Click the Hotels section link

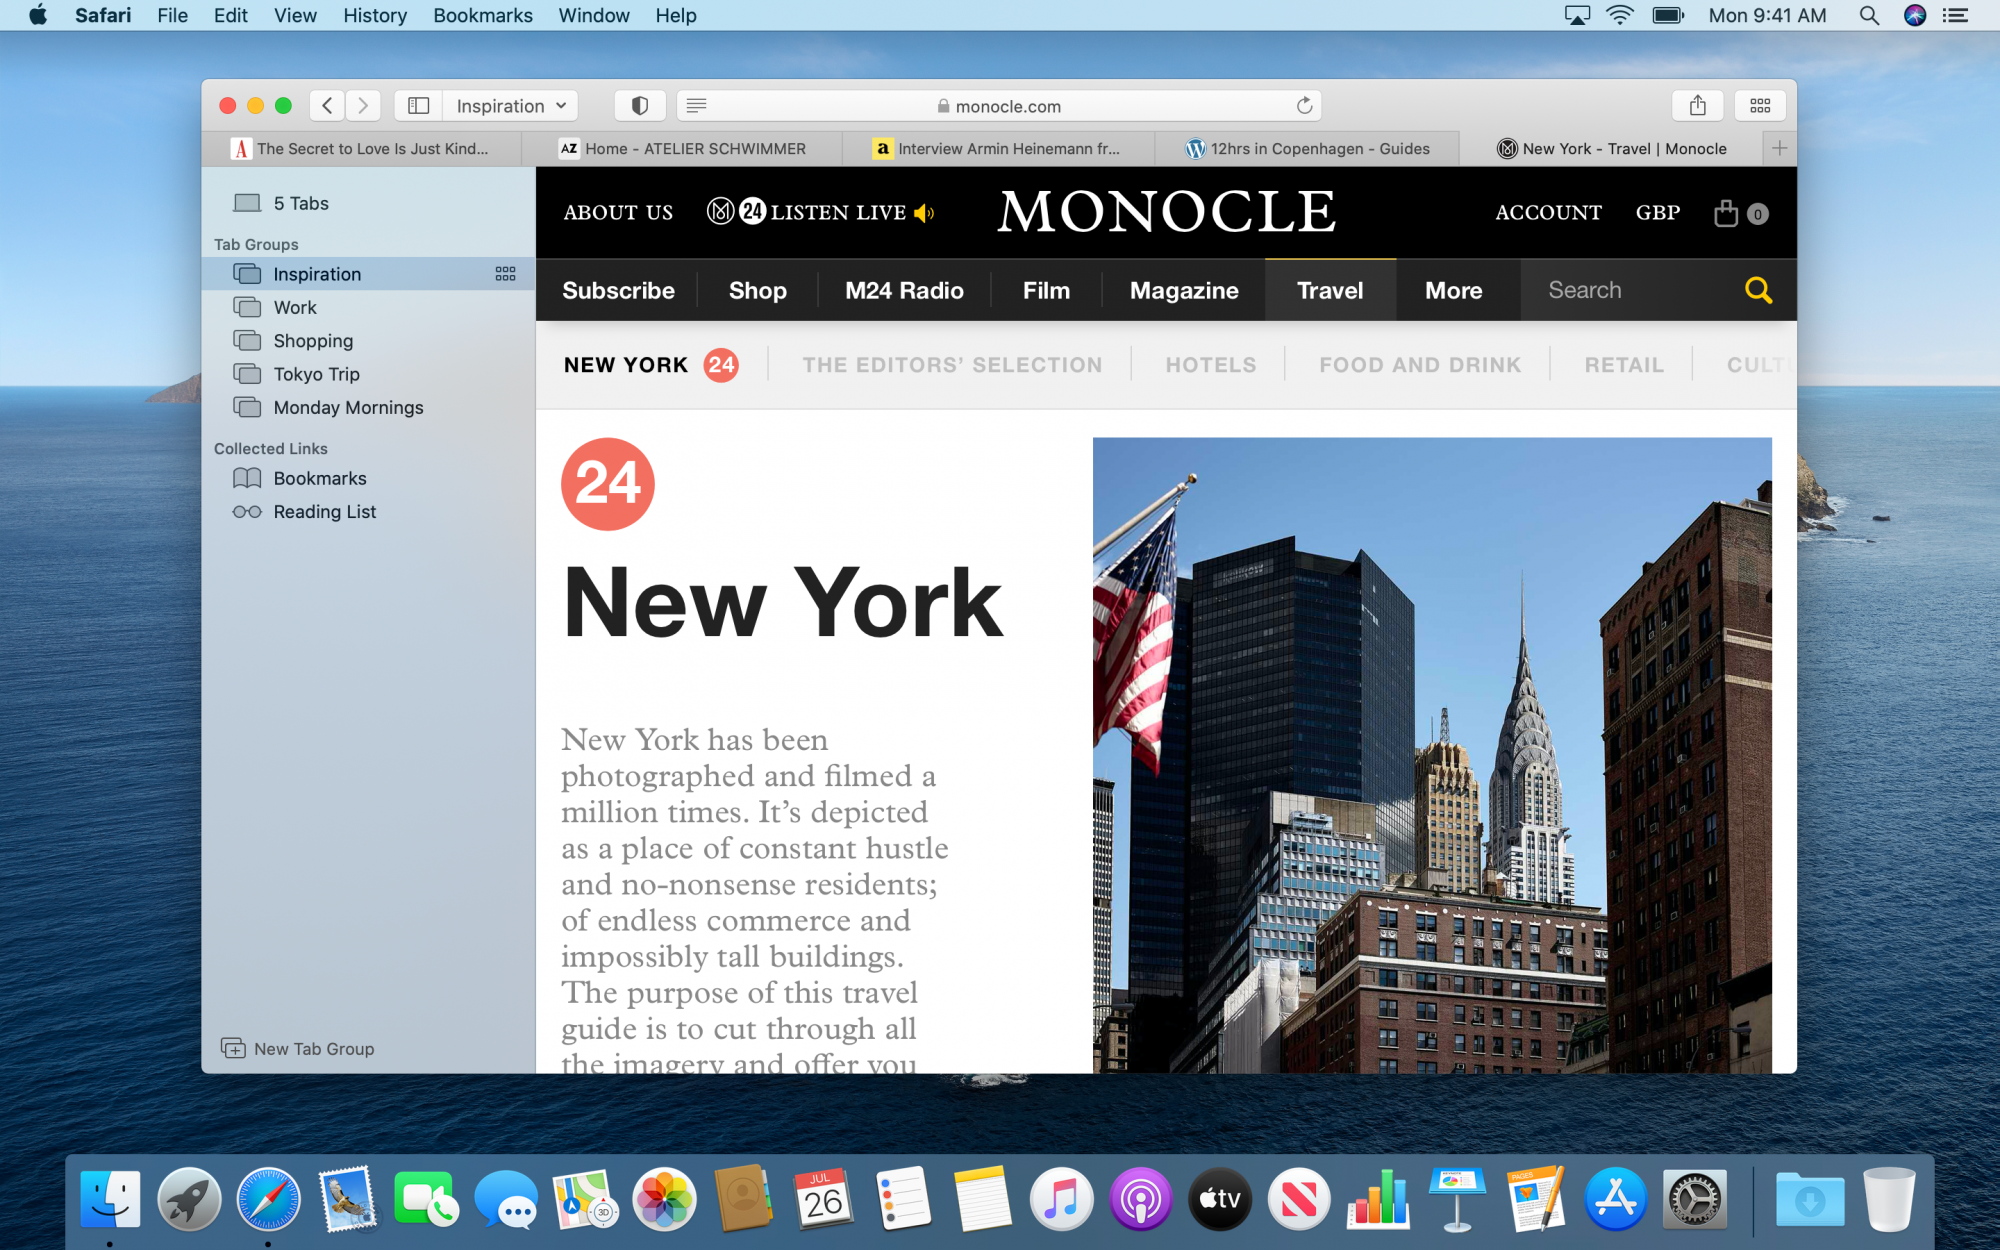1210,365
